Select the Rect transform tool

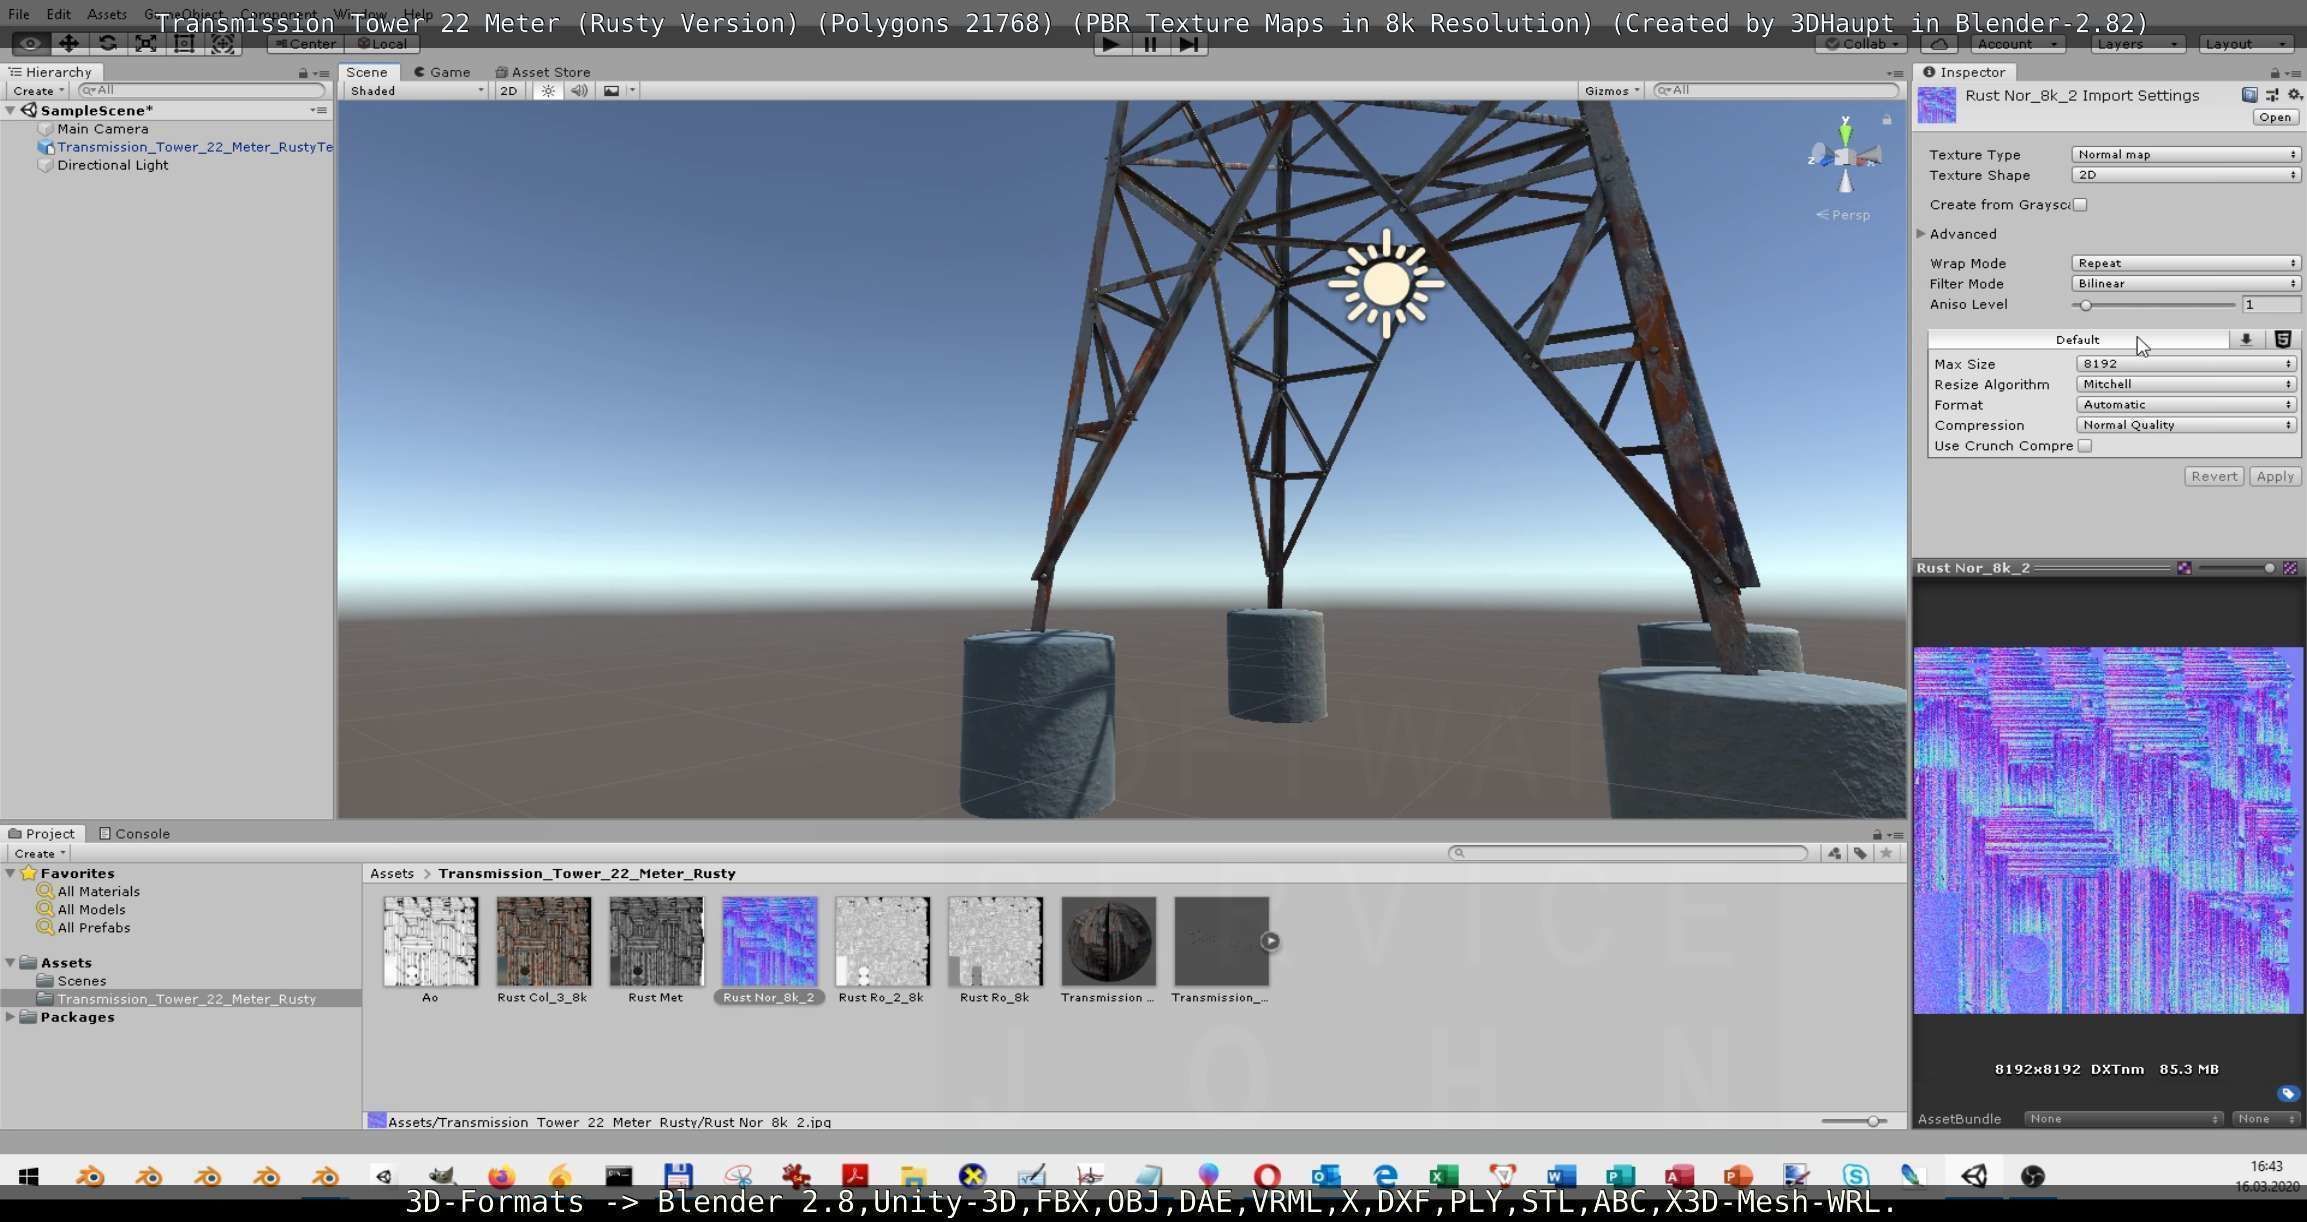click(184, 44)
